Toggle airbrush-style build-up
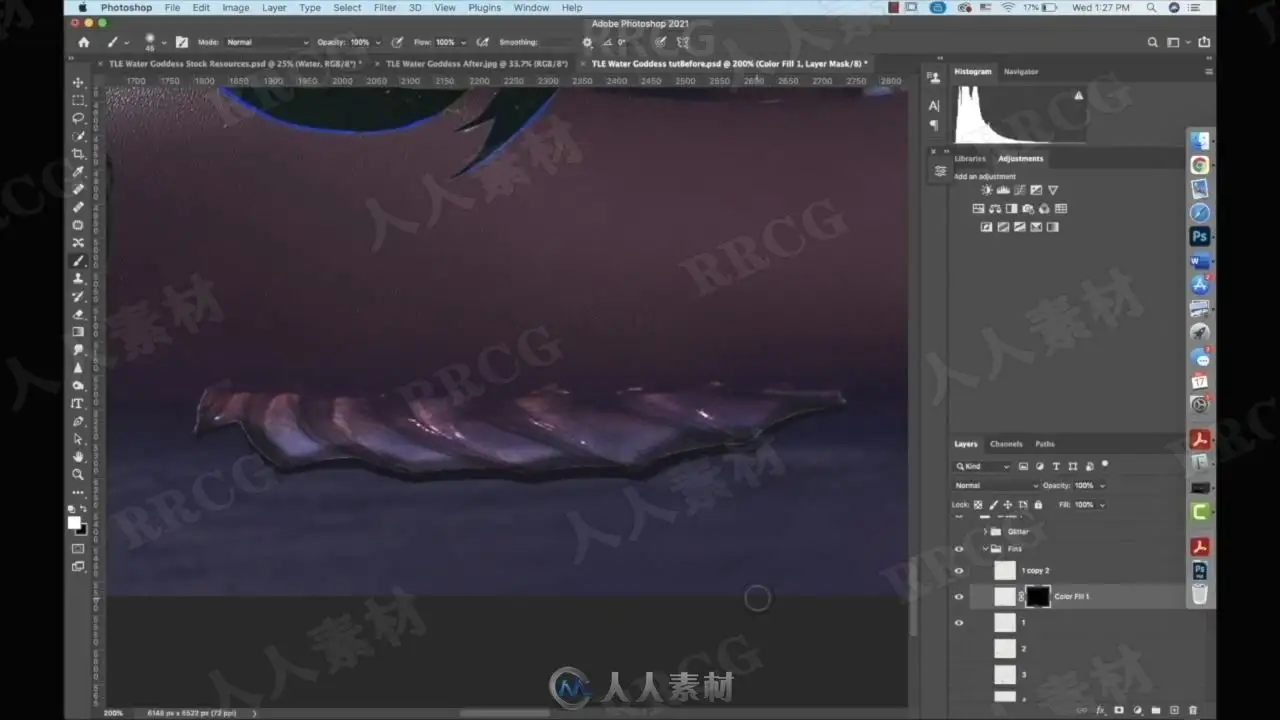 [483, 42]
